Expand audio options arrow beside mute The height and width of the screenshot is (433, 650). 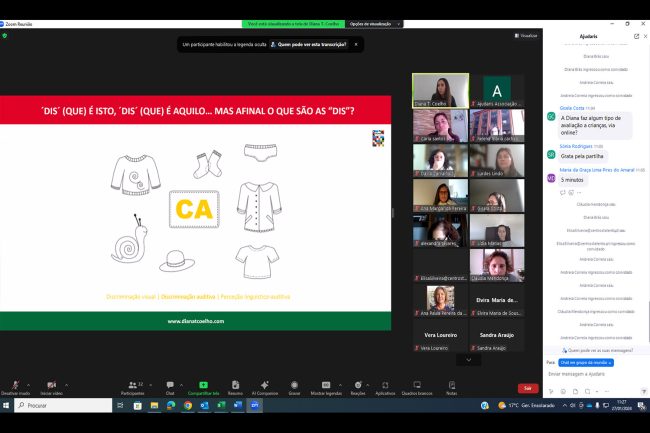pos(27,384)
